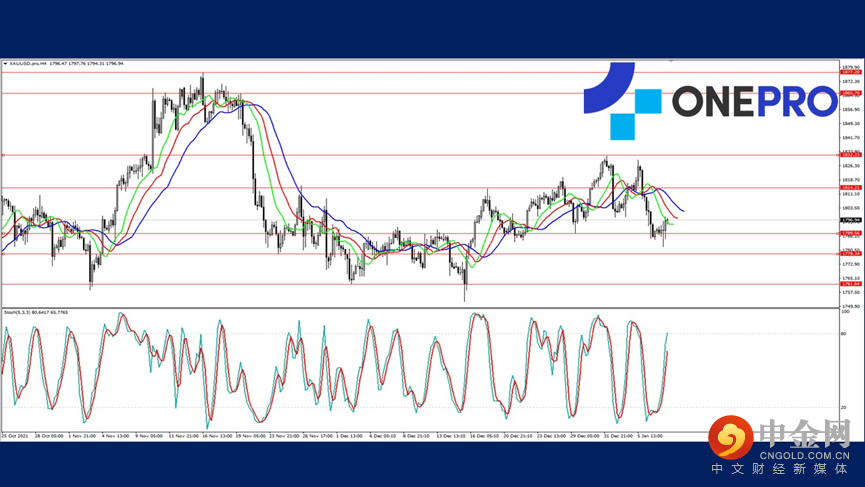Screen dimensions: 865x487
Task: Click the red 1789.58 price level tag
Action: click(851, 233)
